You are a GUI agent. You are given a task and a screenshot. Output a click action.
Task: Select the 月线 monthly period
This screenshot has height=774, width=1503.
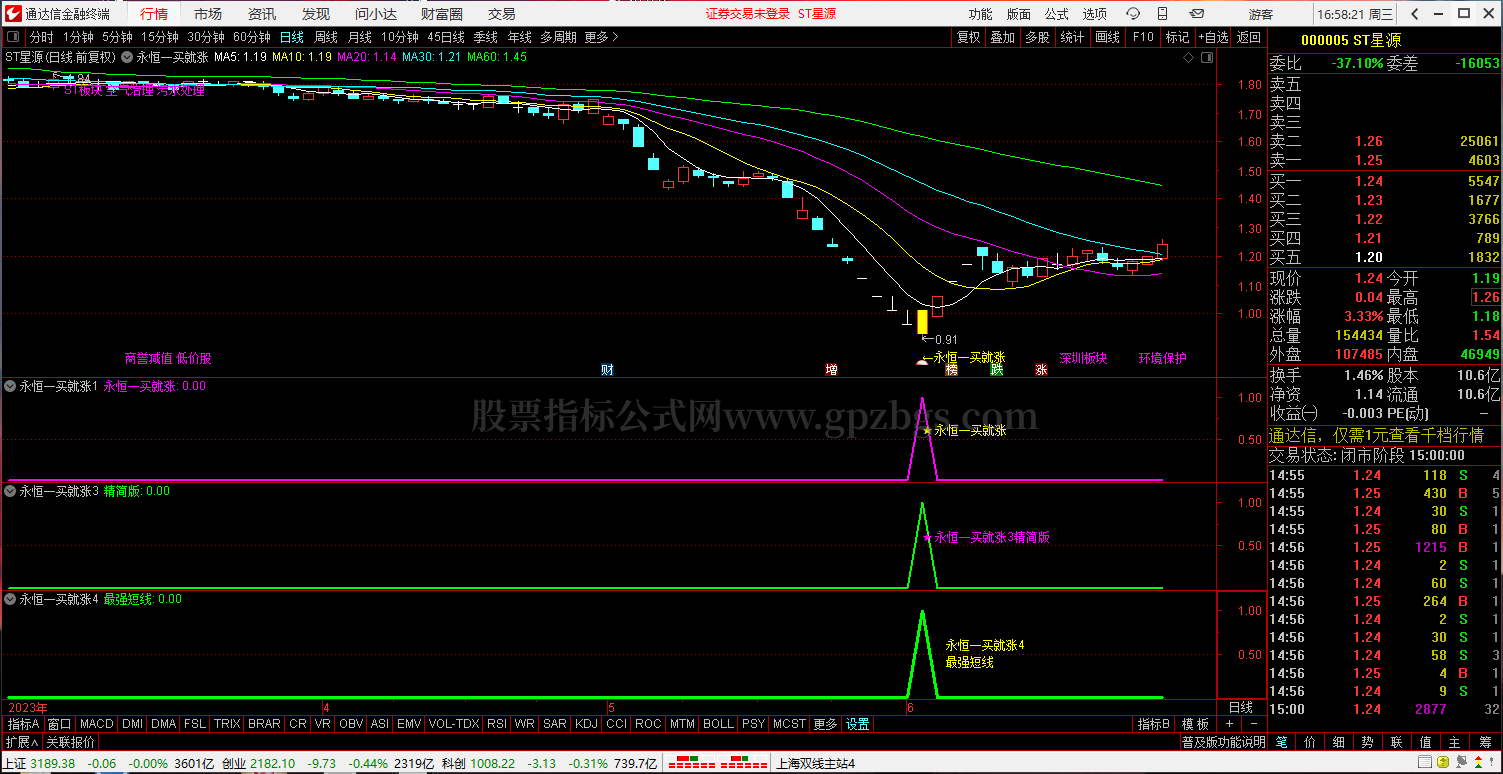click(360, 37)
